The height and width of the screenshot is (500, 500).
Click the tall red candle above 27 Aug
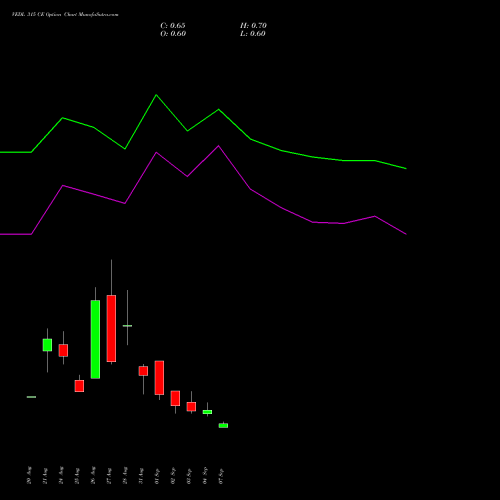coord(111,328)
